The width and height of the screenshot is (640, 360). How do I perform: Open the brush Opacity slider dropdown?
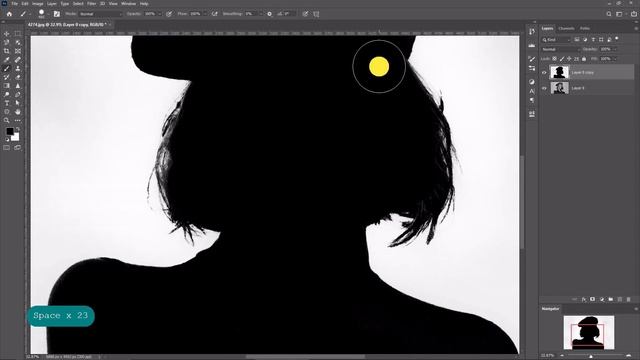tap(159, 14)
